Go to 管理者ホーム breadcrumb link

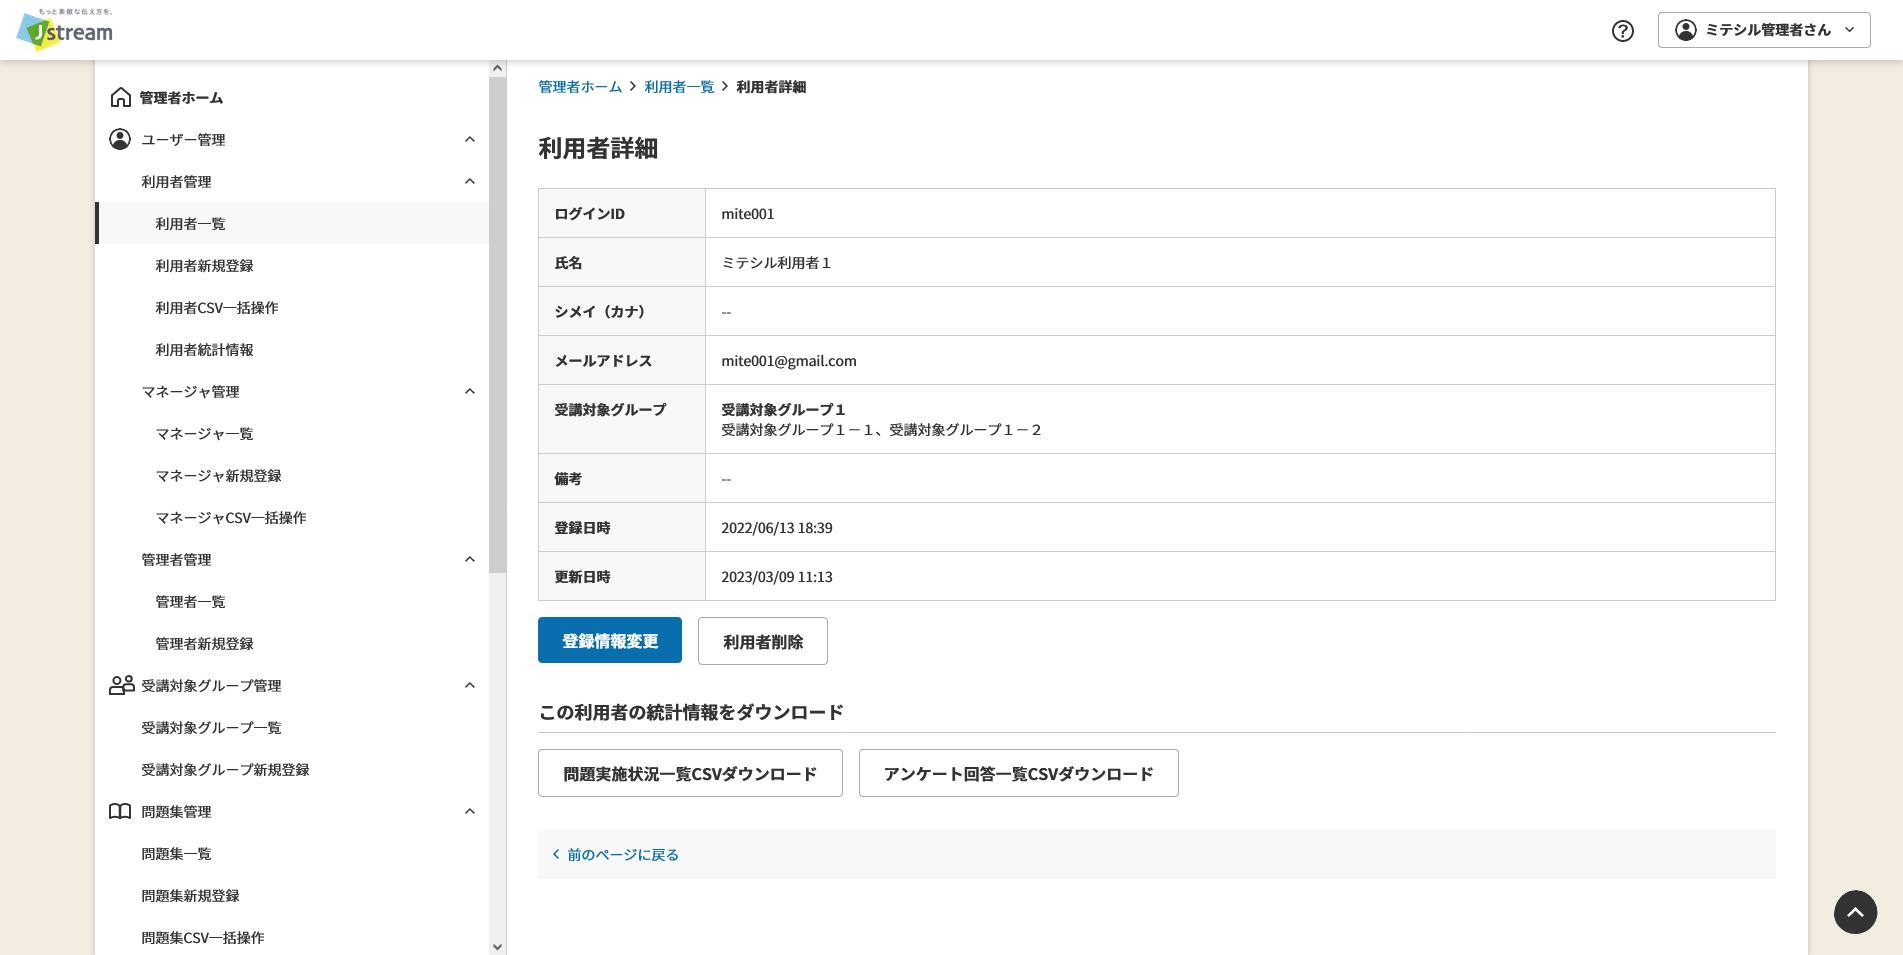580,87
